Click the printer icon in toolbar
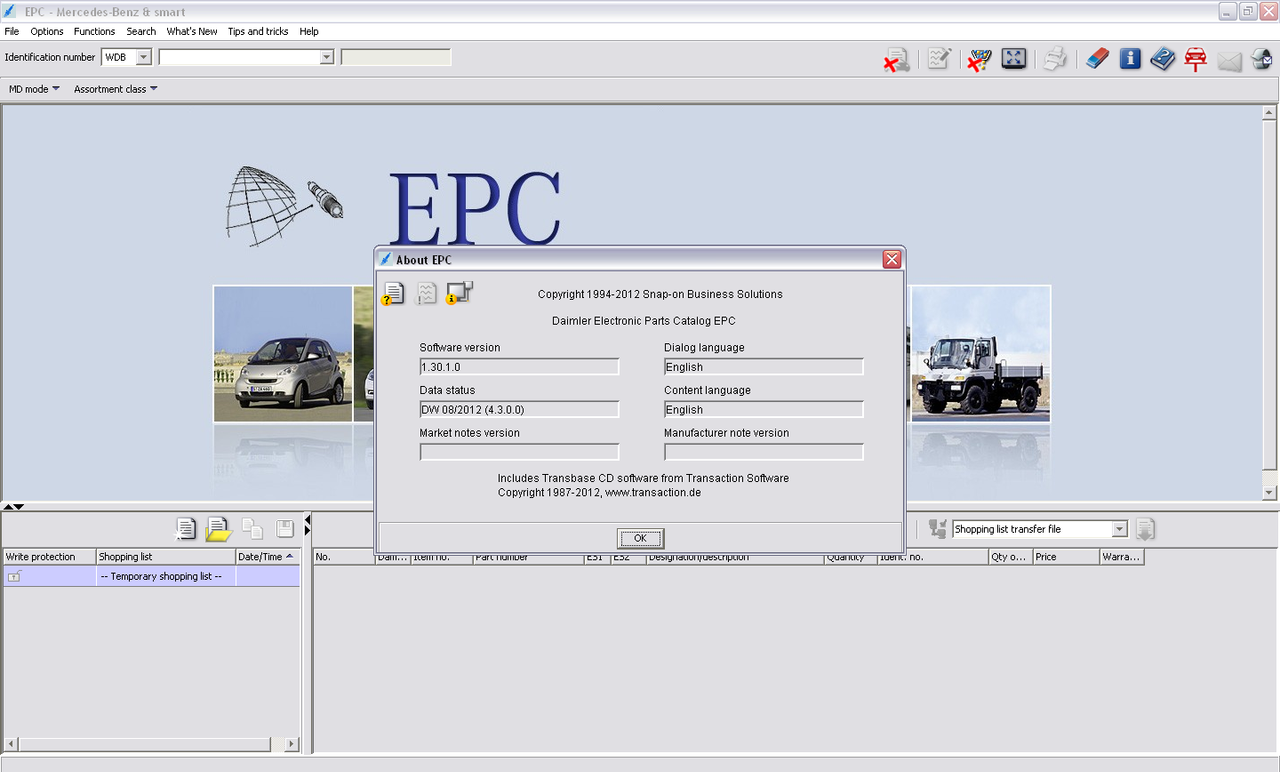This screenshot has height=772, width=1280. [1055, 59]
